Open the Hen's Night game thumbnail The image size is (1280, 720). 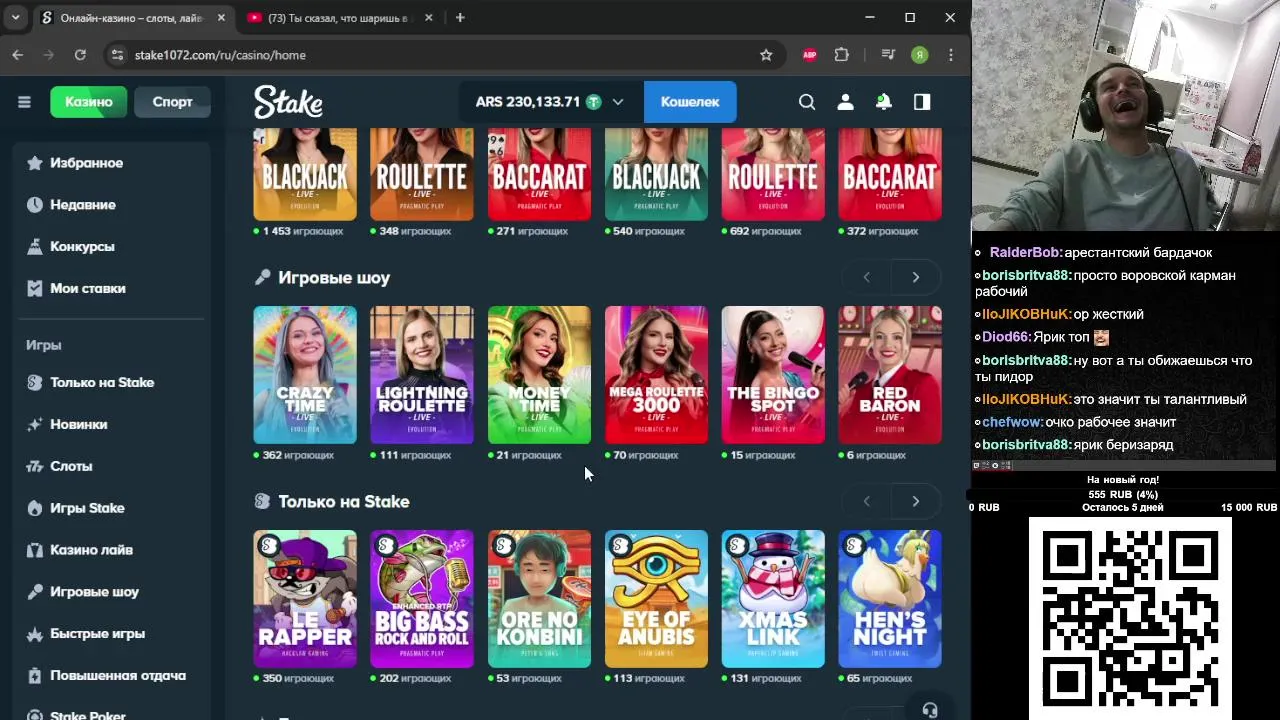[x=890, y=599]
